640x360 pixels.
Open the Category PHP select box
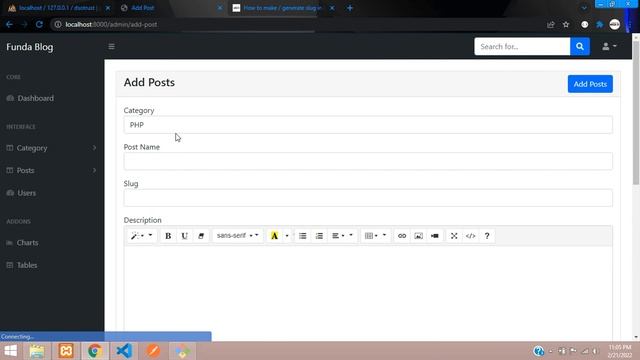pos(368,125)
